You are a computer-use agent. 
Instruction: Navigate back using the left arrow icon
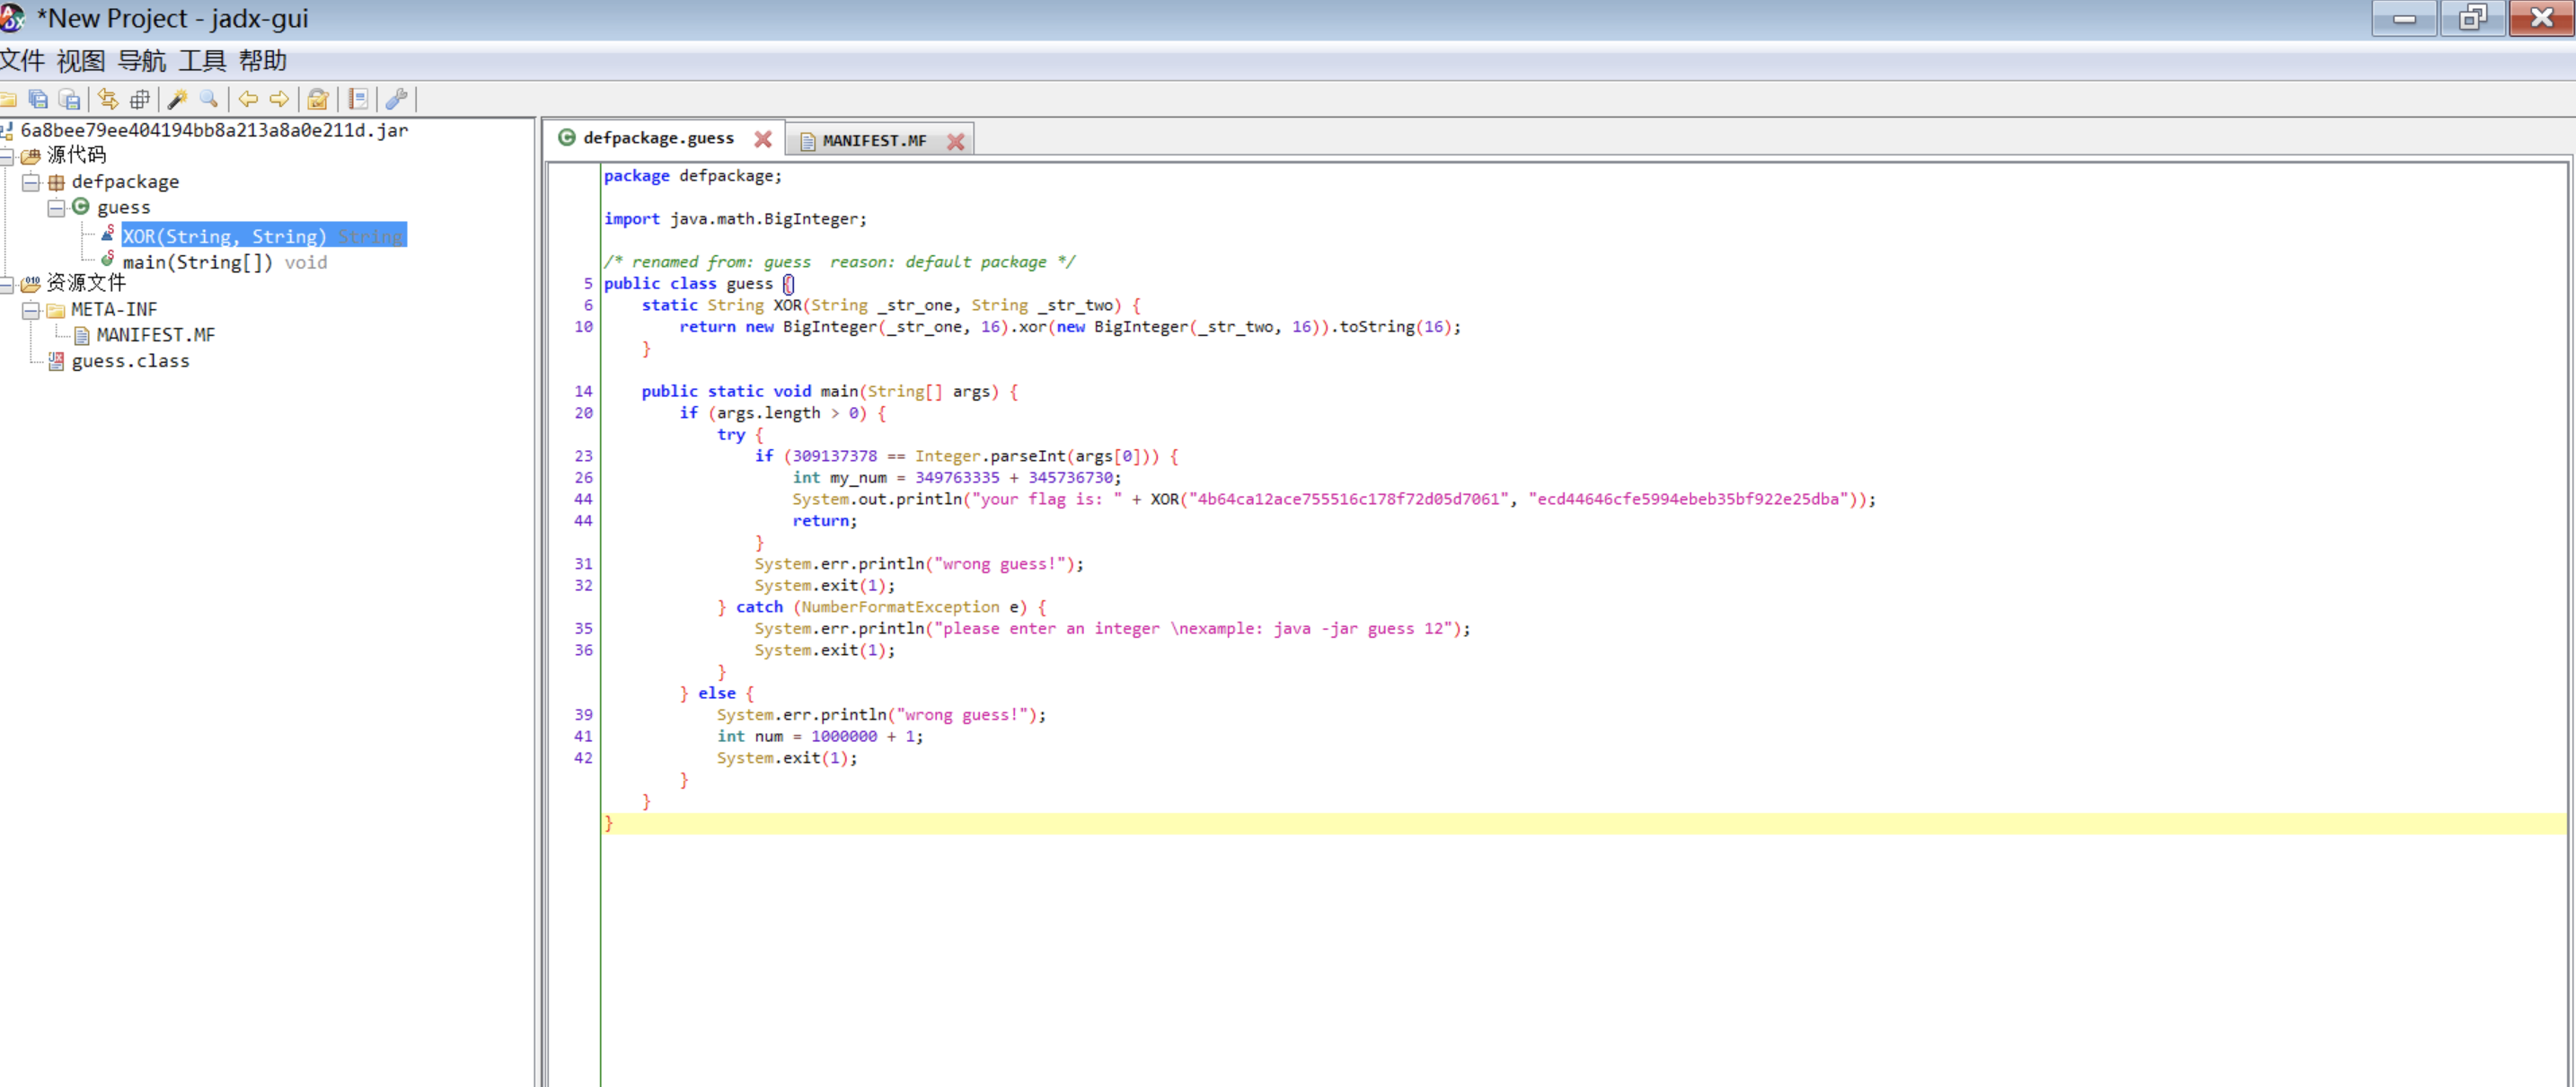(249, 99)
